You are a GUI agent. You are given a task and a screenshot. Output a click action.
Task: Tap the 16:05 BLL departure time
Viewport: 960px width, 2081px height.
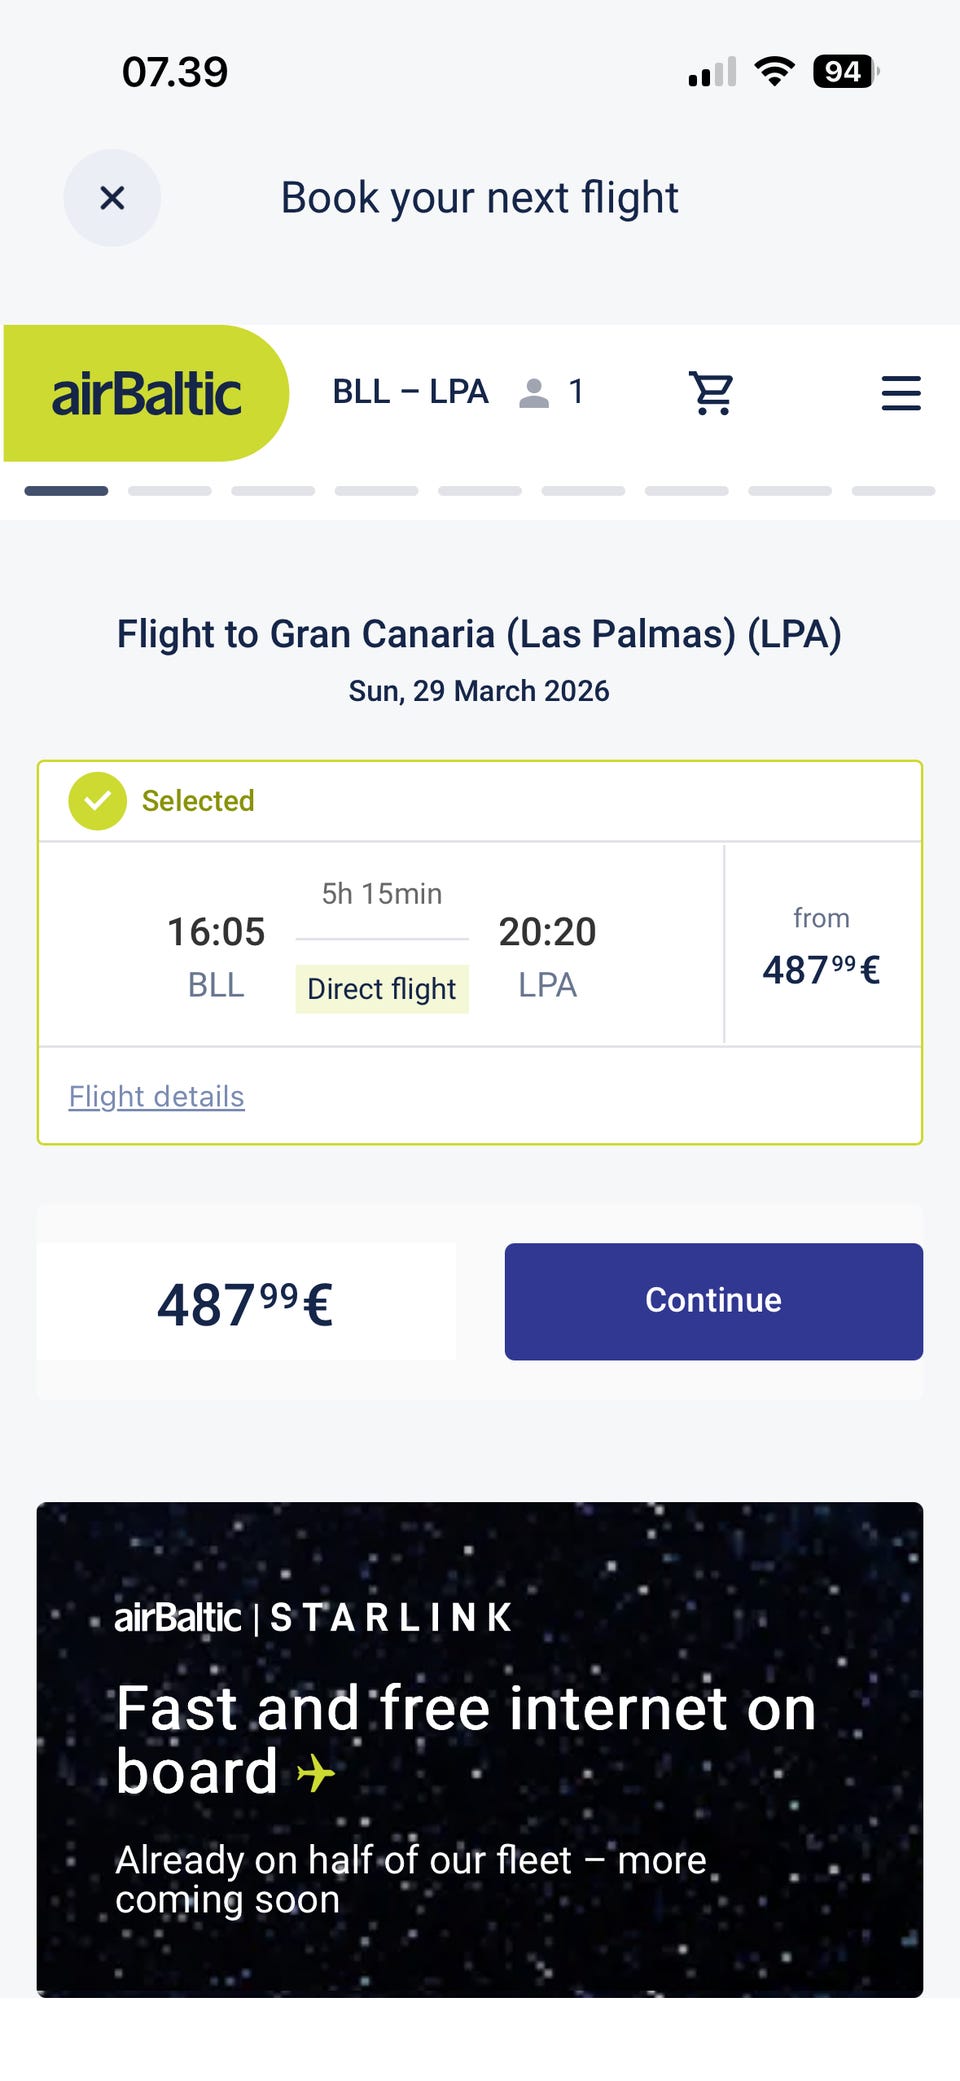[x=216, y=956]
